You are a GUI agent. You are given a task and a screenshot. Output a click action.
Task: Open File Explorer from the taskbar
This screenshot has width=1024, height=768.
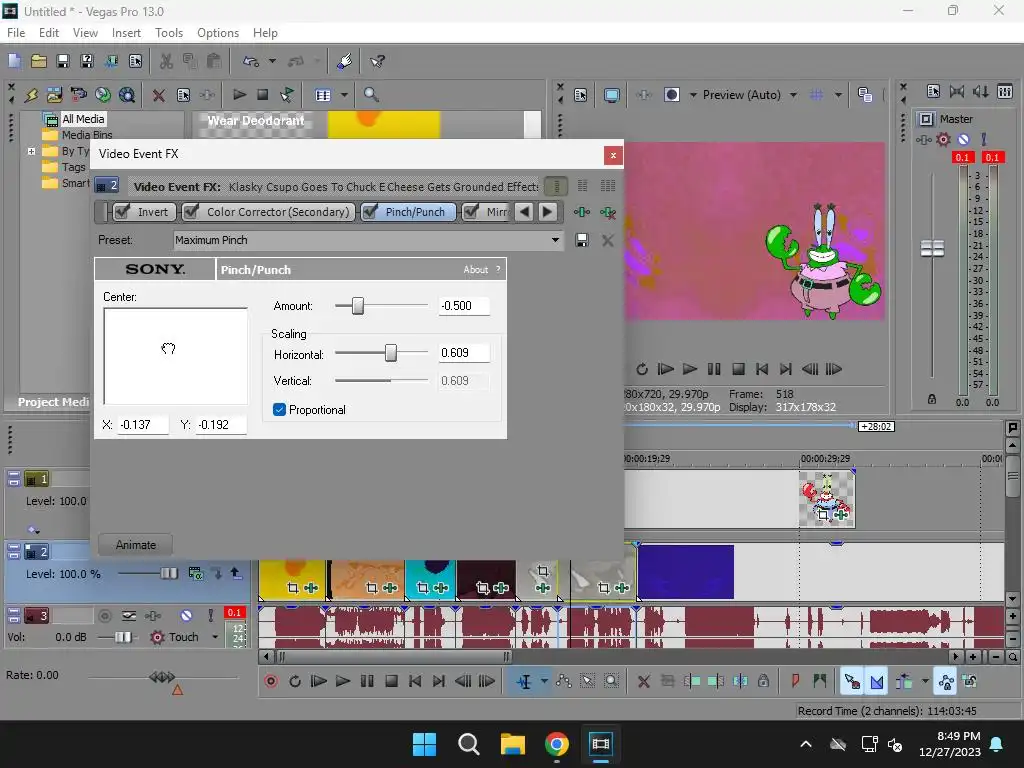point(513,744)
